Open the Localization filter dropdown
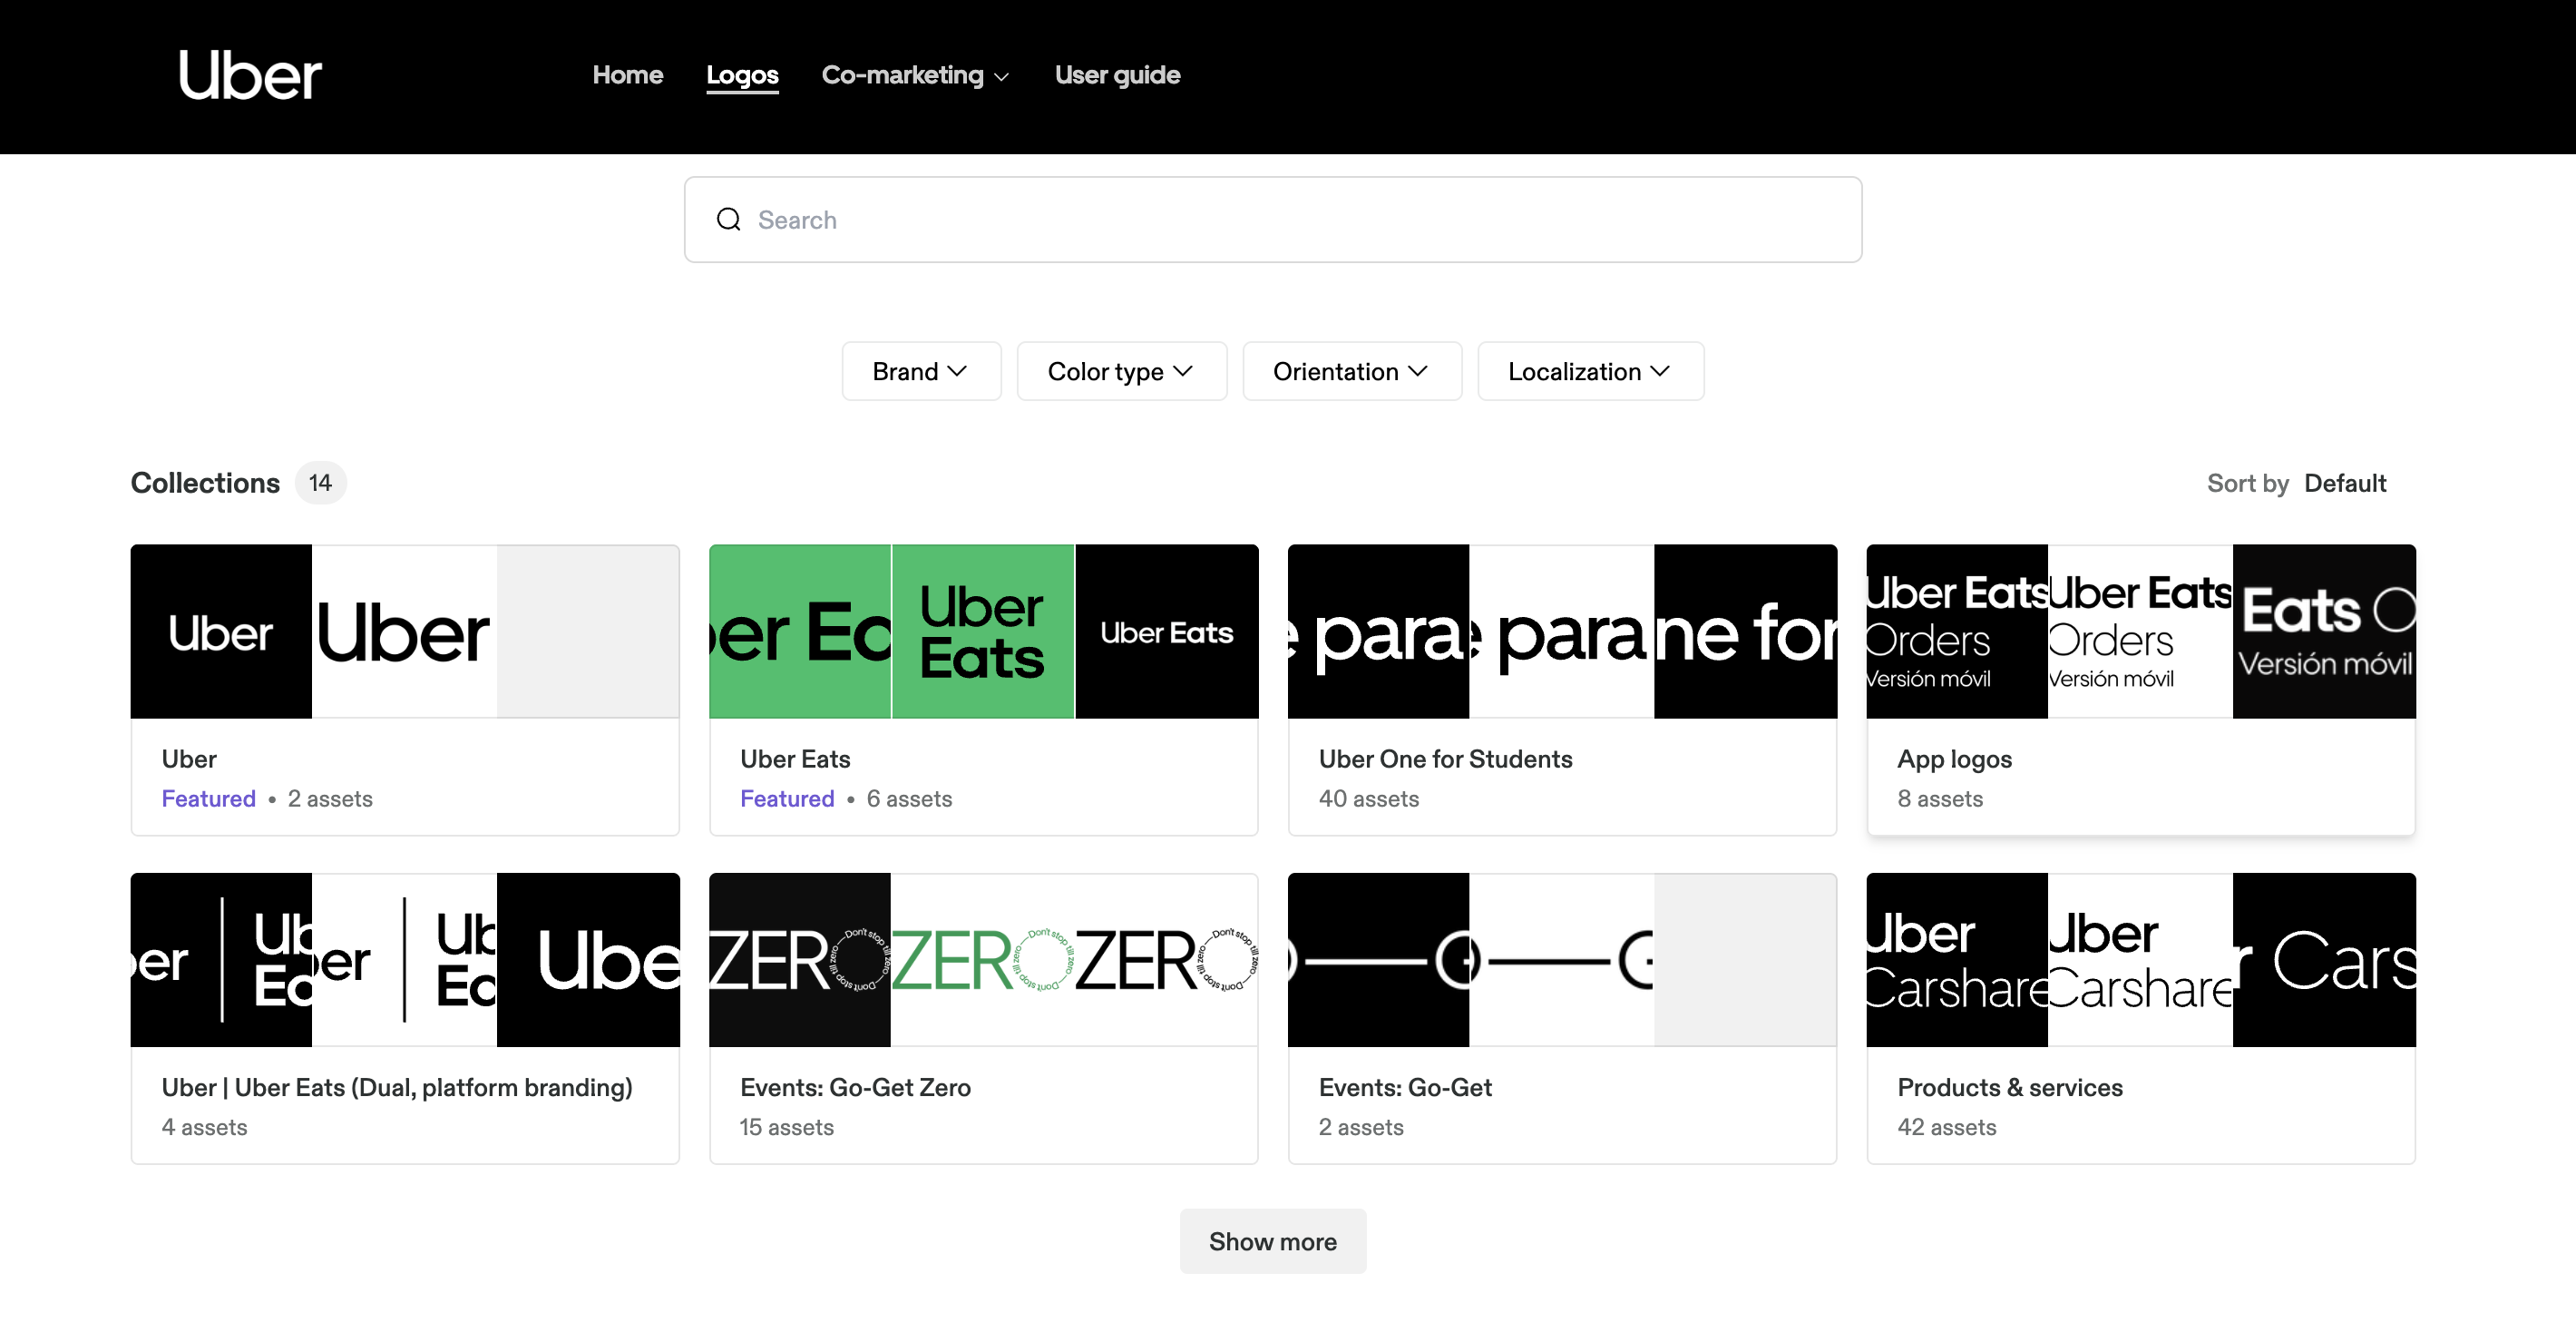The height and width of the screenshot is (1332, 2576). click(1590, 371)
